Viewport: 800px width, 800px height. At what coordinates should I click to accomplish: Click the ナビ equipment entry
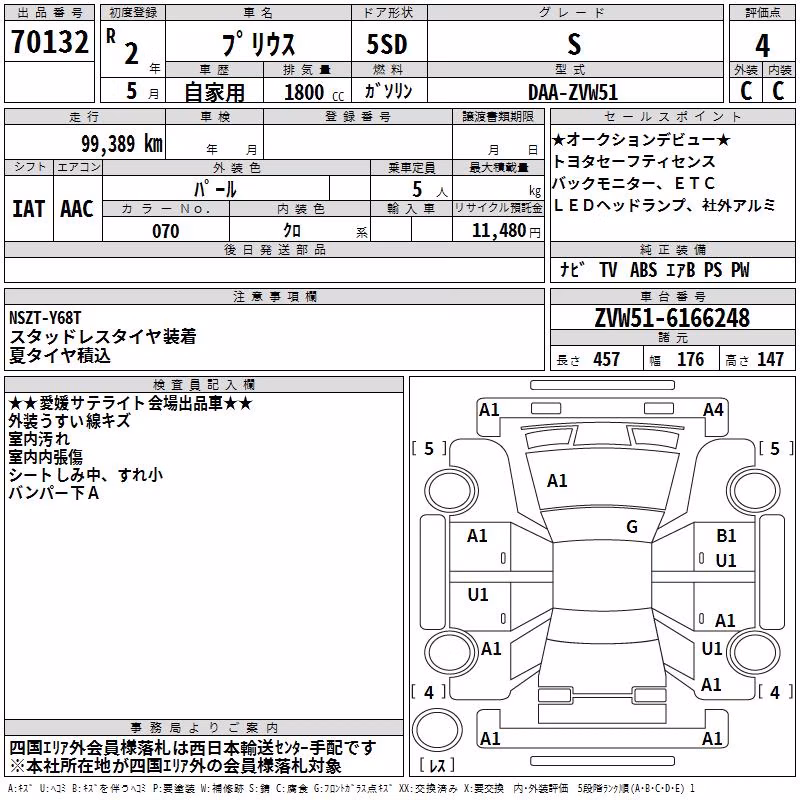pos(571,269)
